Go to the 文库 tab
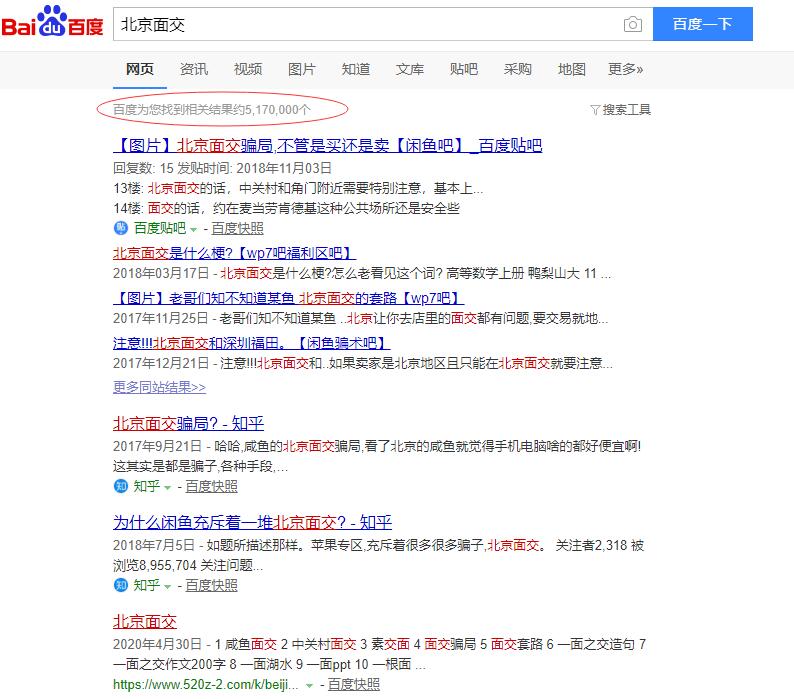 [x=410, y=69]
